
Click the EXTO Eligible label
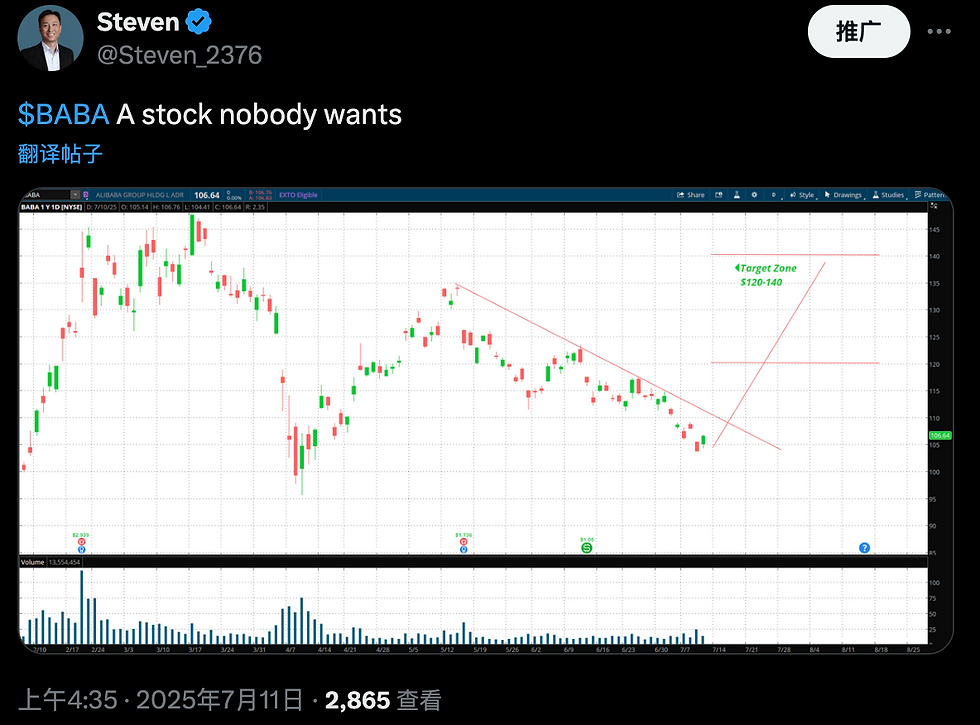tap(298, 195)
